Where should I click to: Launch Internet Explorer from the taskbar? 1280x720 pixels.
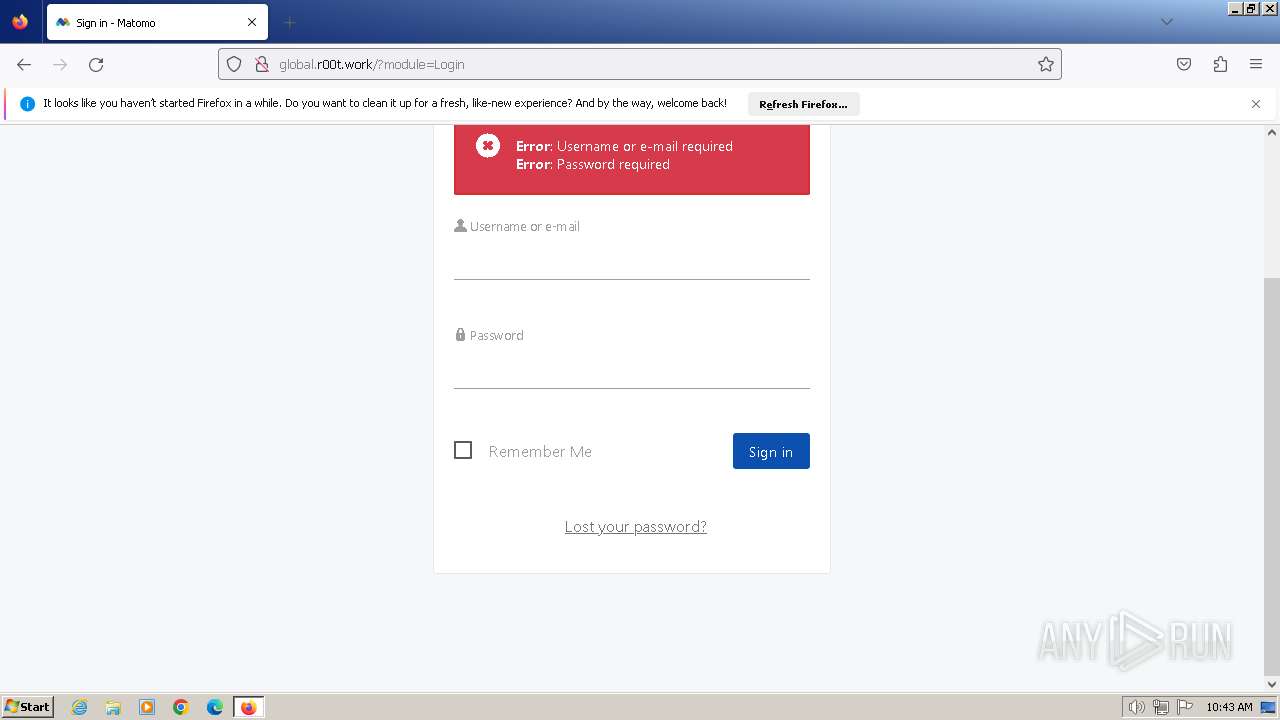pyautogui.click(x=80, y=707)
